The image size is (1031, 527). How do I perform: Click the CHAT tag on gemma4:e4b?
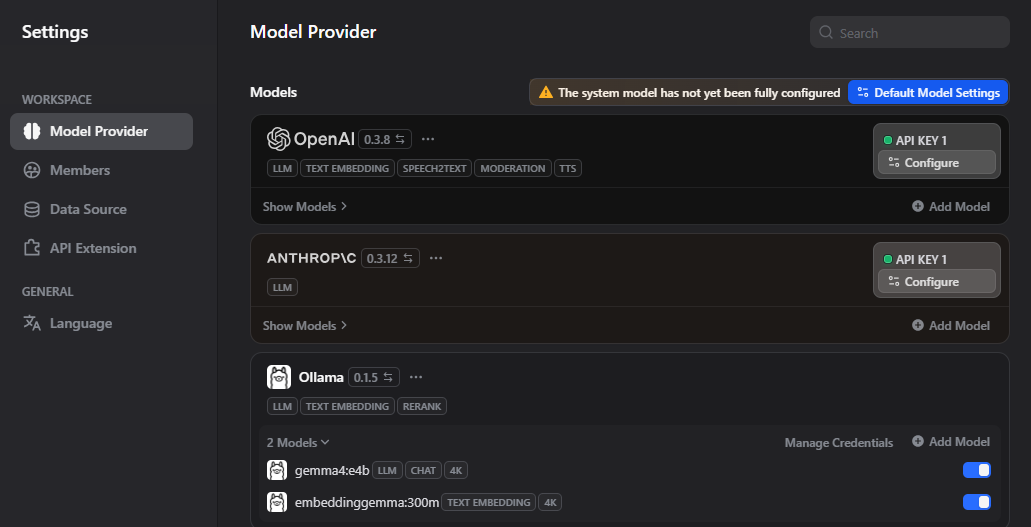click(x=423, y=470)
